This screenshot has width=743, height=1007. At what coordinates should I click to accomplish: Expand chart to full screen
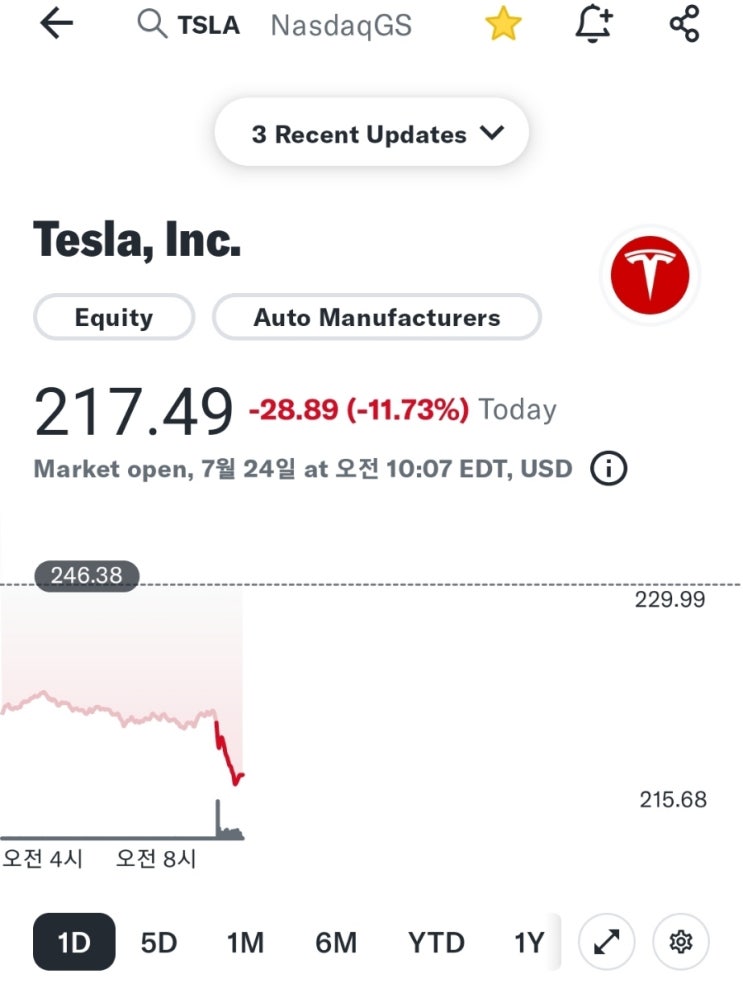(x=607, y=942)
